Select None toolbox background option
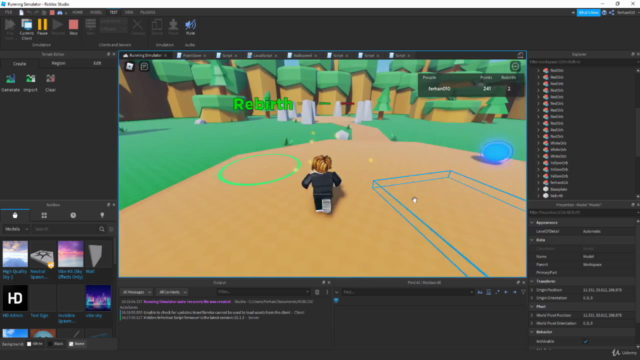Screen dimensions: 640x360 click(77, 344)
